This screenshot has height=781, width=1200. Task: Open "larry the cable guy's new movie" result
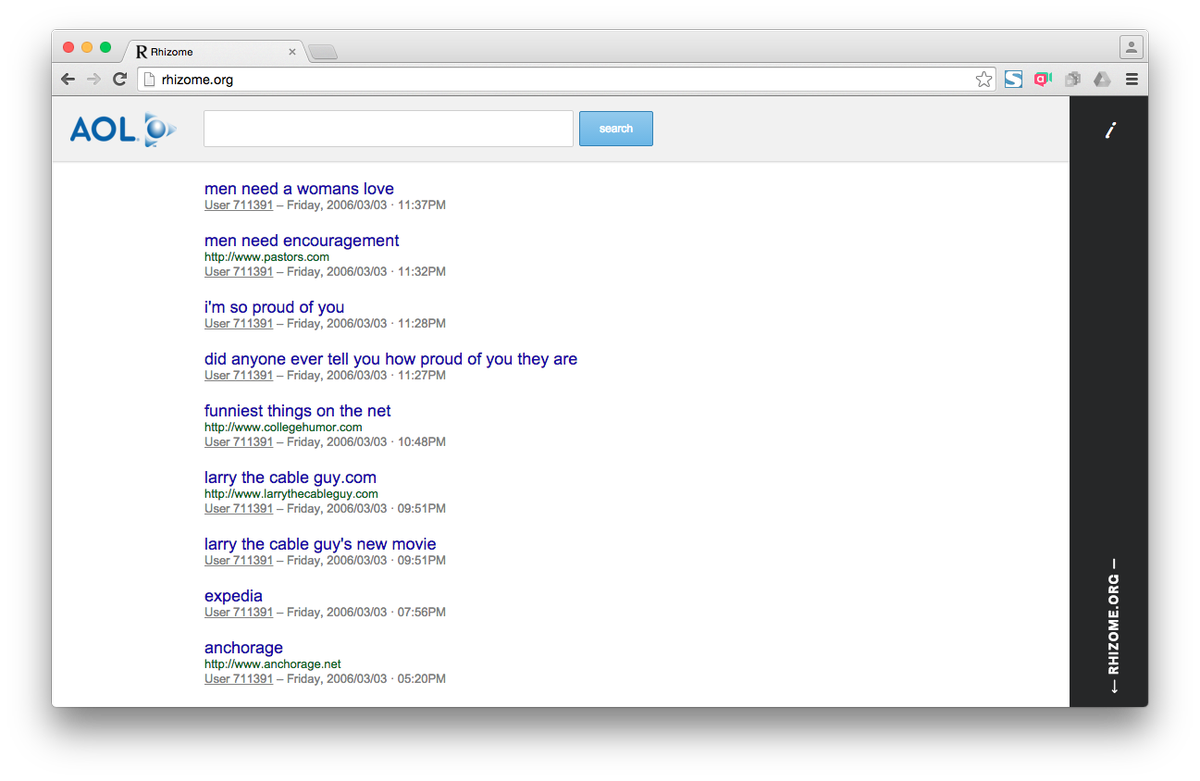[320, 544]
